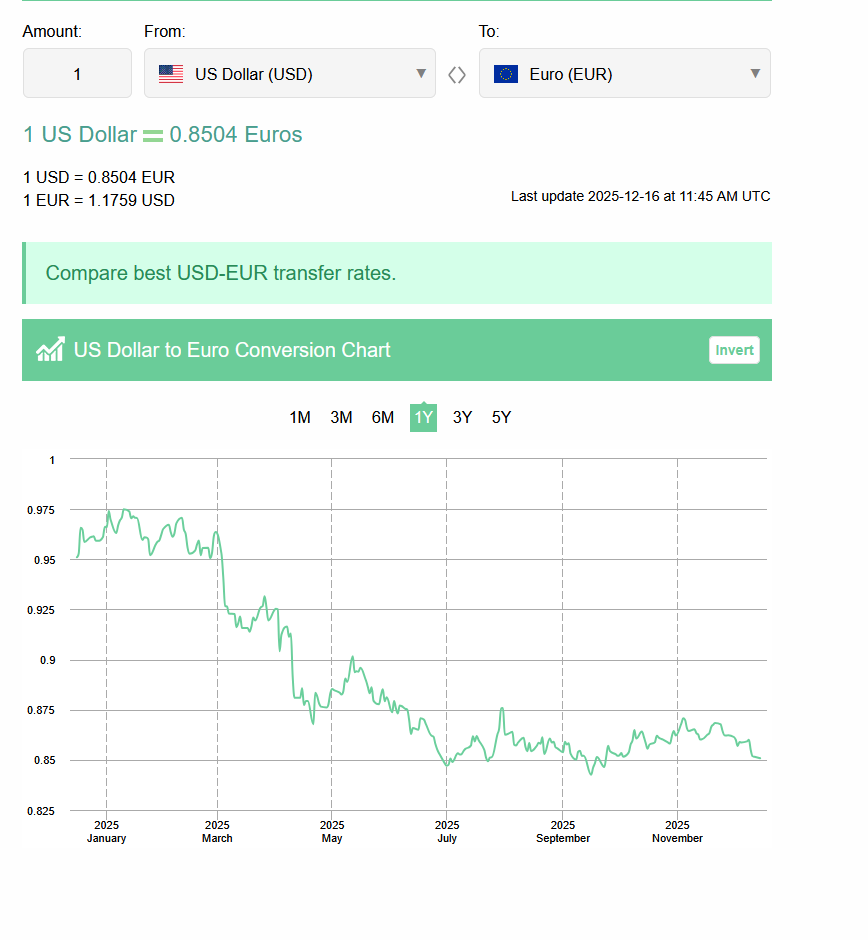Click the green equals sign icon
This screenshot has height=940, width=868.
[153, 136]
